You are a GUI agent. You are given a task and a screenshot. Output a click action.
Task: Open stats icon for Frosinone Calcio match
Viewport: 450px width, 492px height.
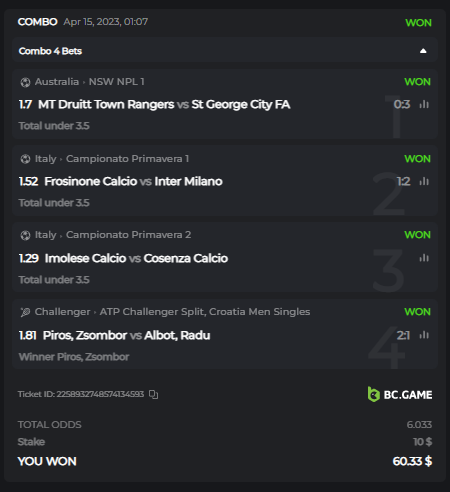click(x=424, y=181)
